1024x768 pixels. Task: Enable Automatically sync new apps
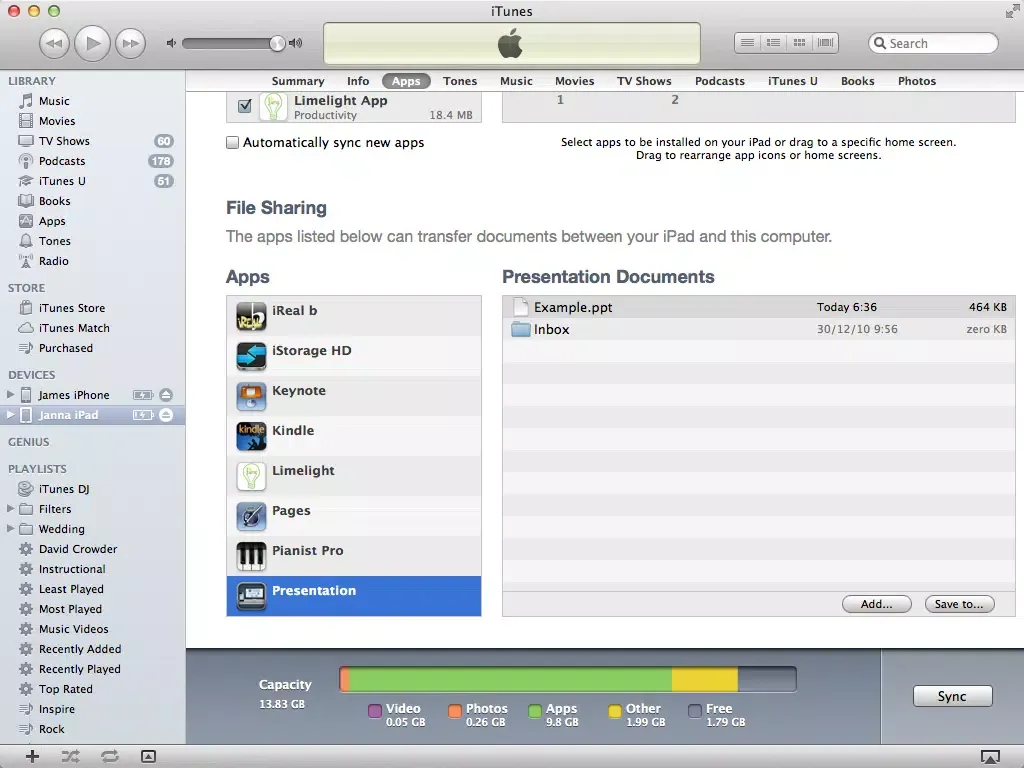pyautogui.click(x=232, y=142)
